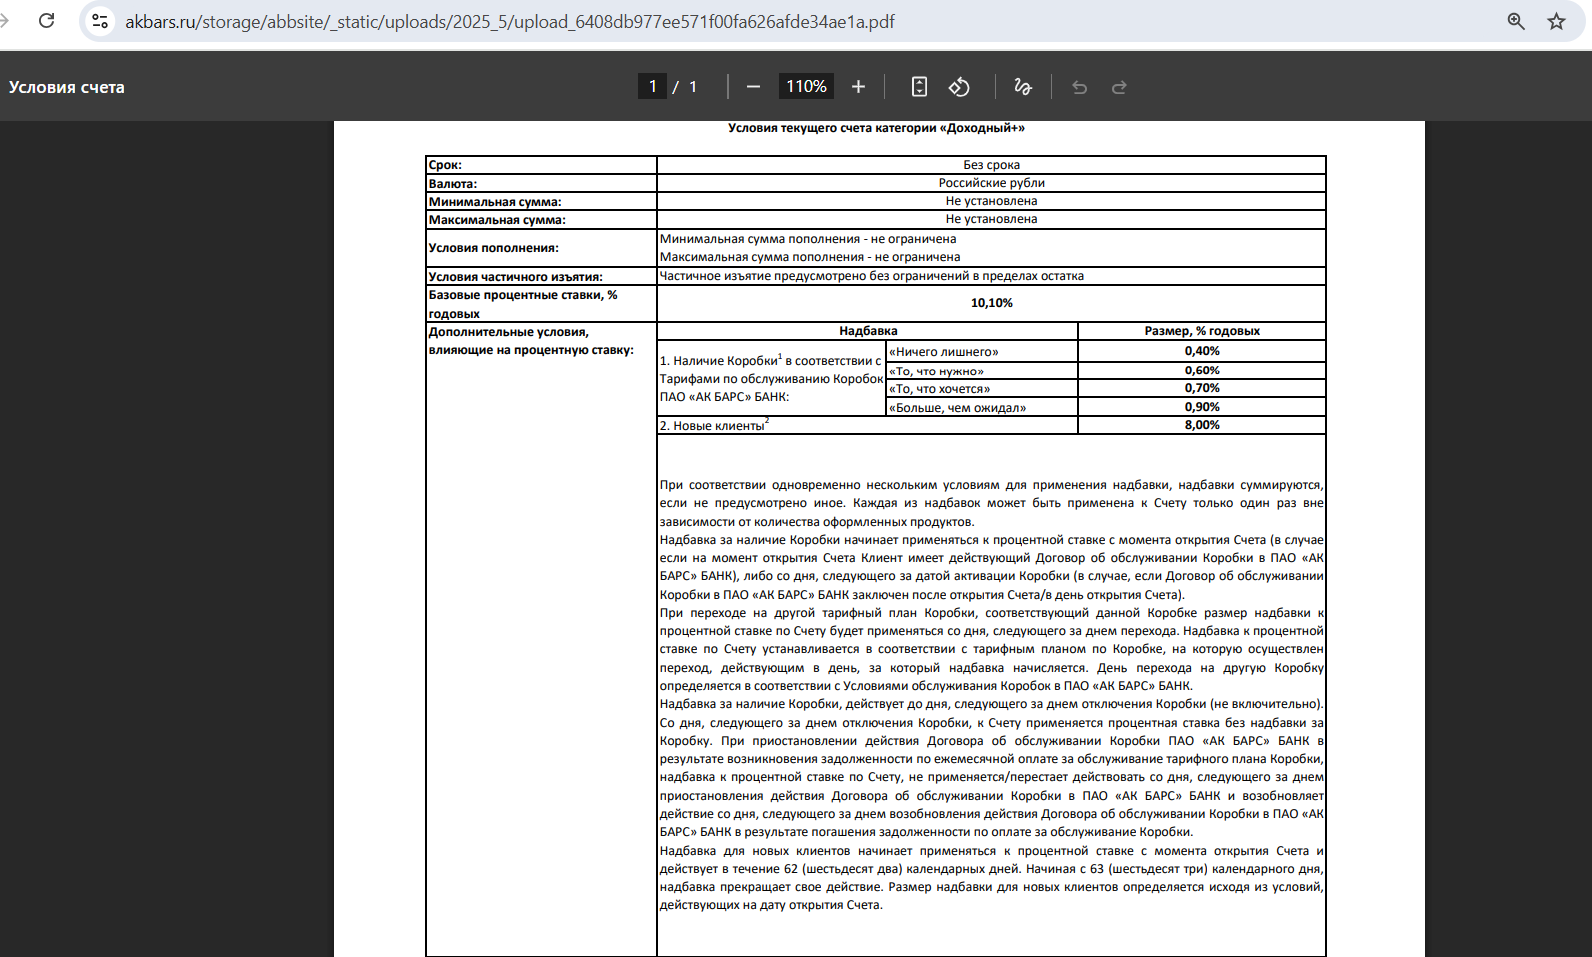
Task: Zoom out with the minus button
Action: click(754, 87)
